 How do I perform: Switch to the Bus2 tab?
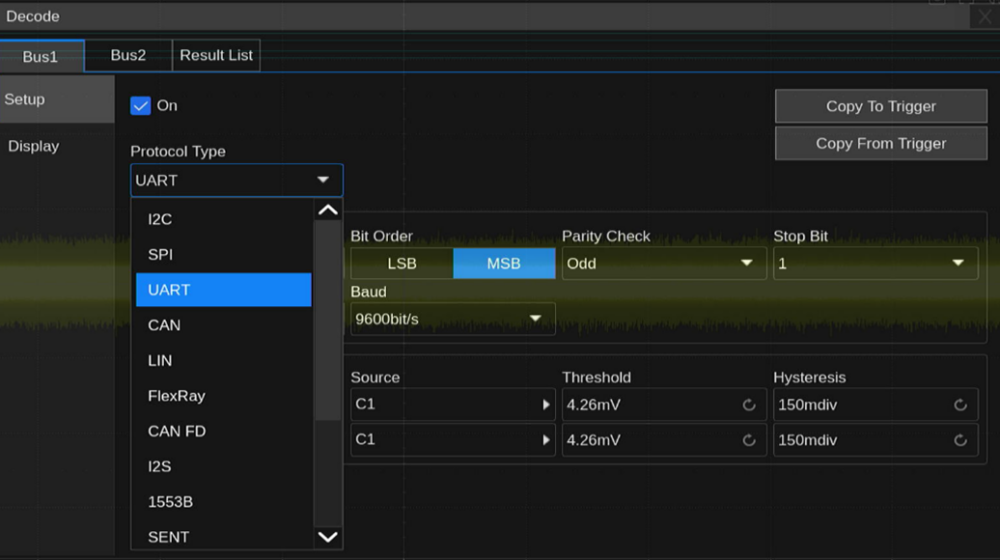(x=128, y=56)
